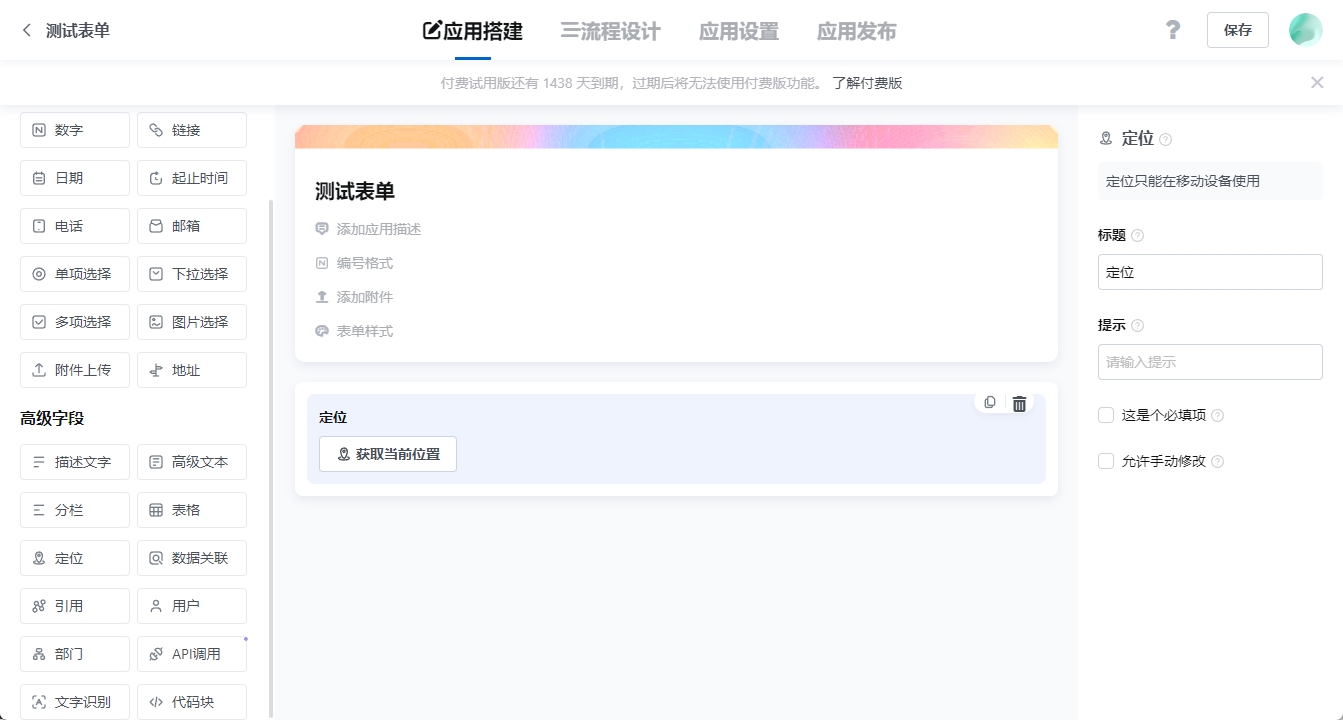The width and height of the screenshot is (1343, 720).
Task: Add a 代码块 field
Action: pyautogui.click(x=191, y=701)
